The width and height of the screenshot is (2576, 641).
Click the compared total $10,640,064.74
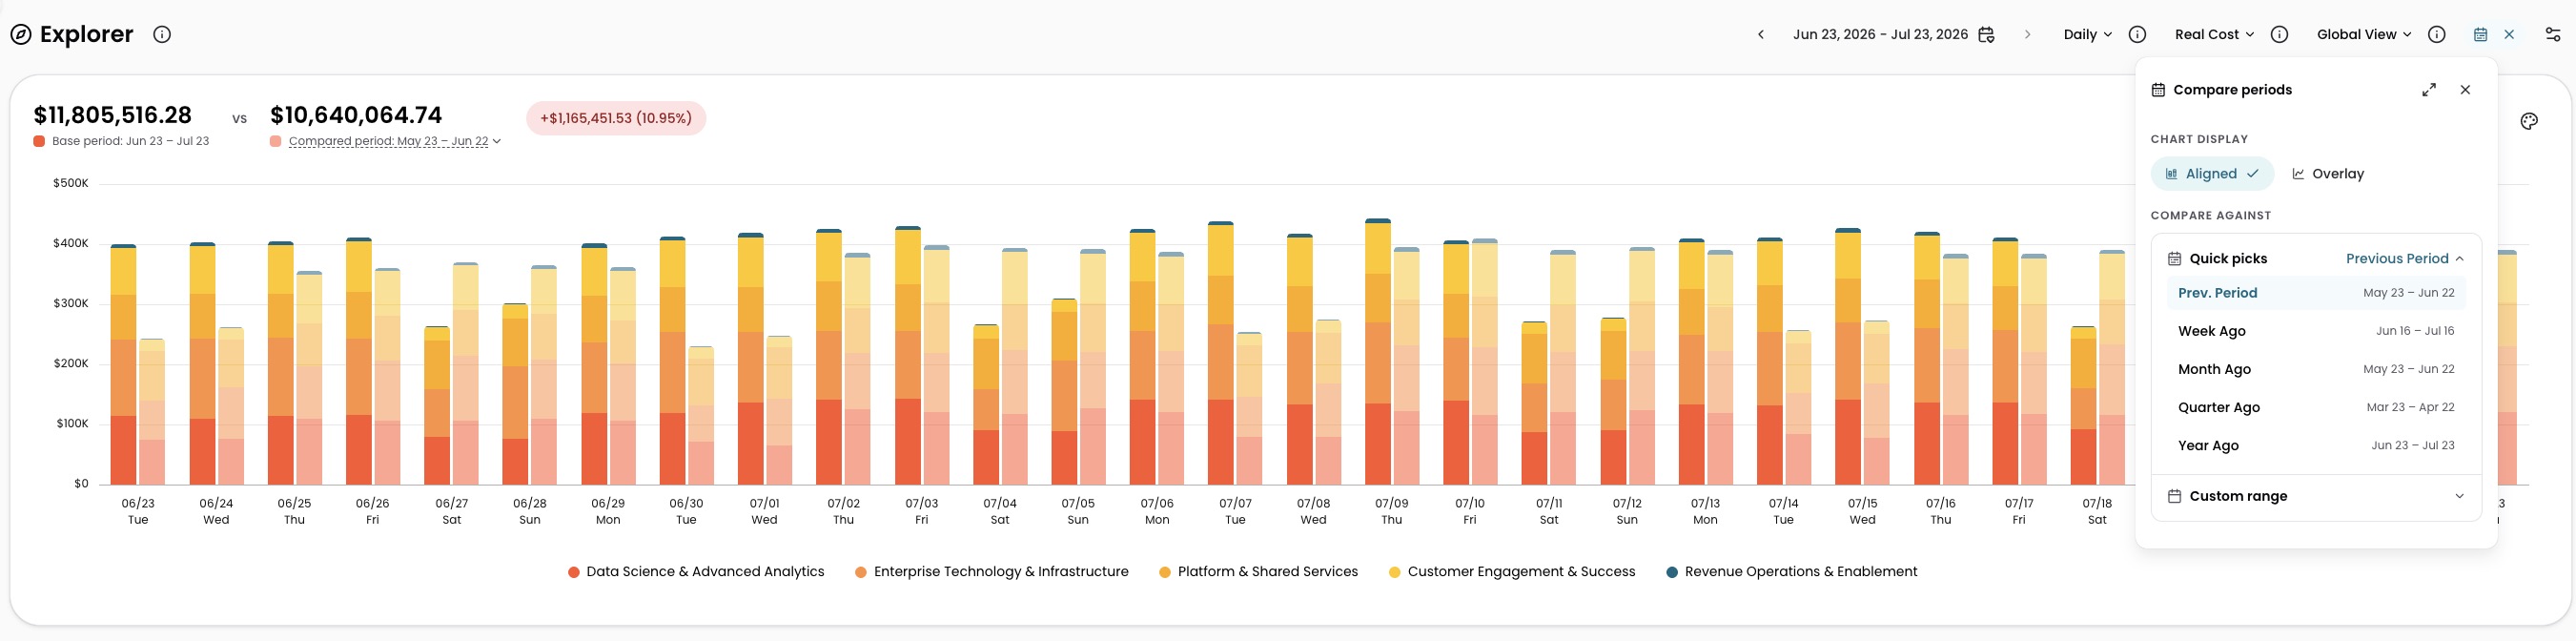click(x=356, y=115)
